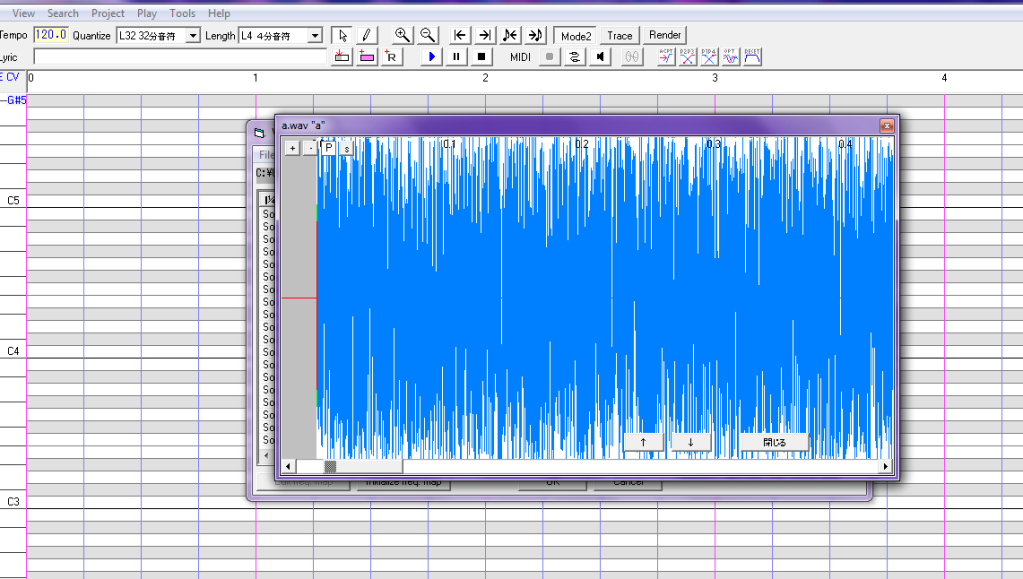
Task: Zoom in with the plus magnifier
Action: [x=403, y=35]
